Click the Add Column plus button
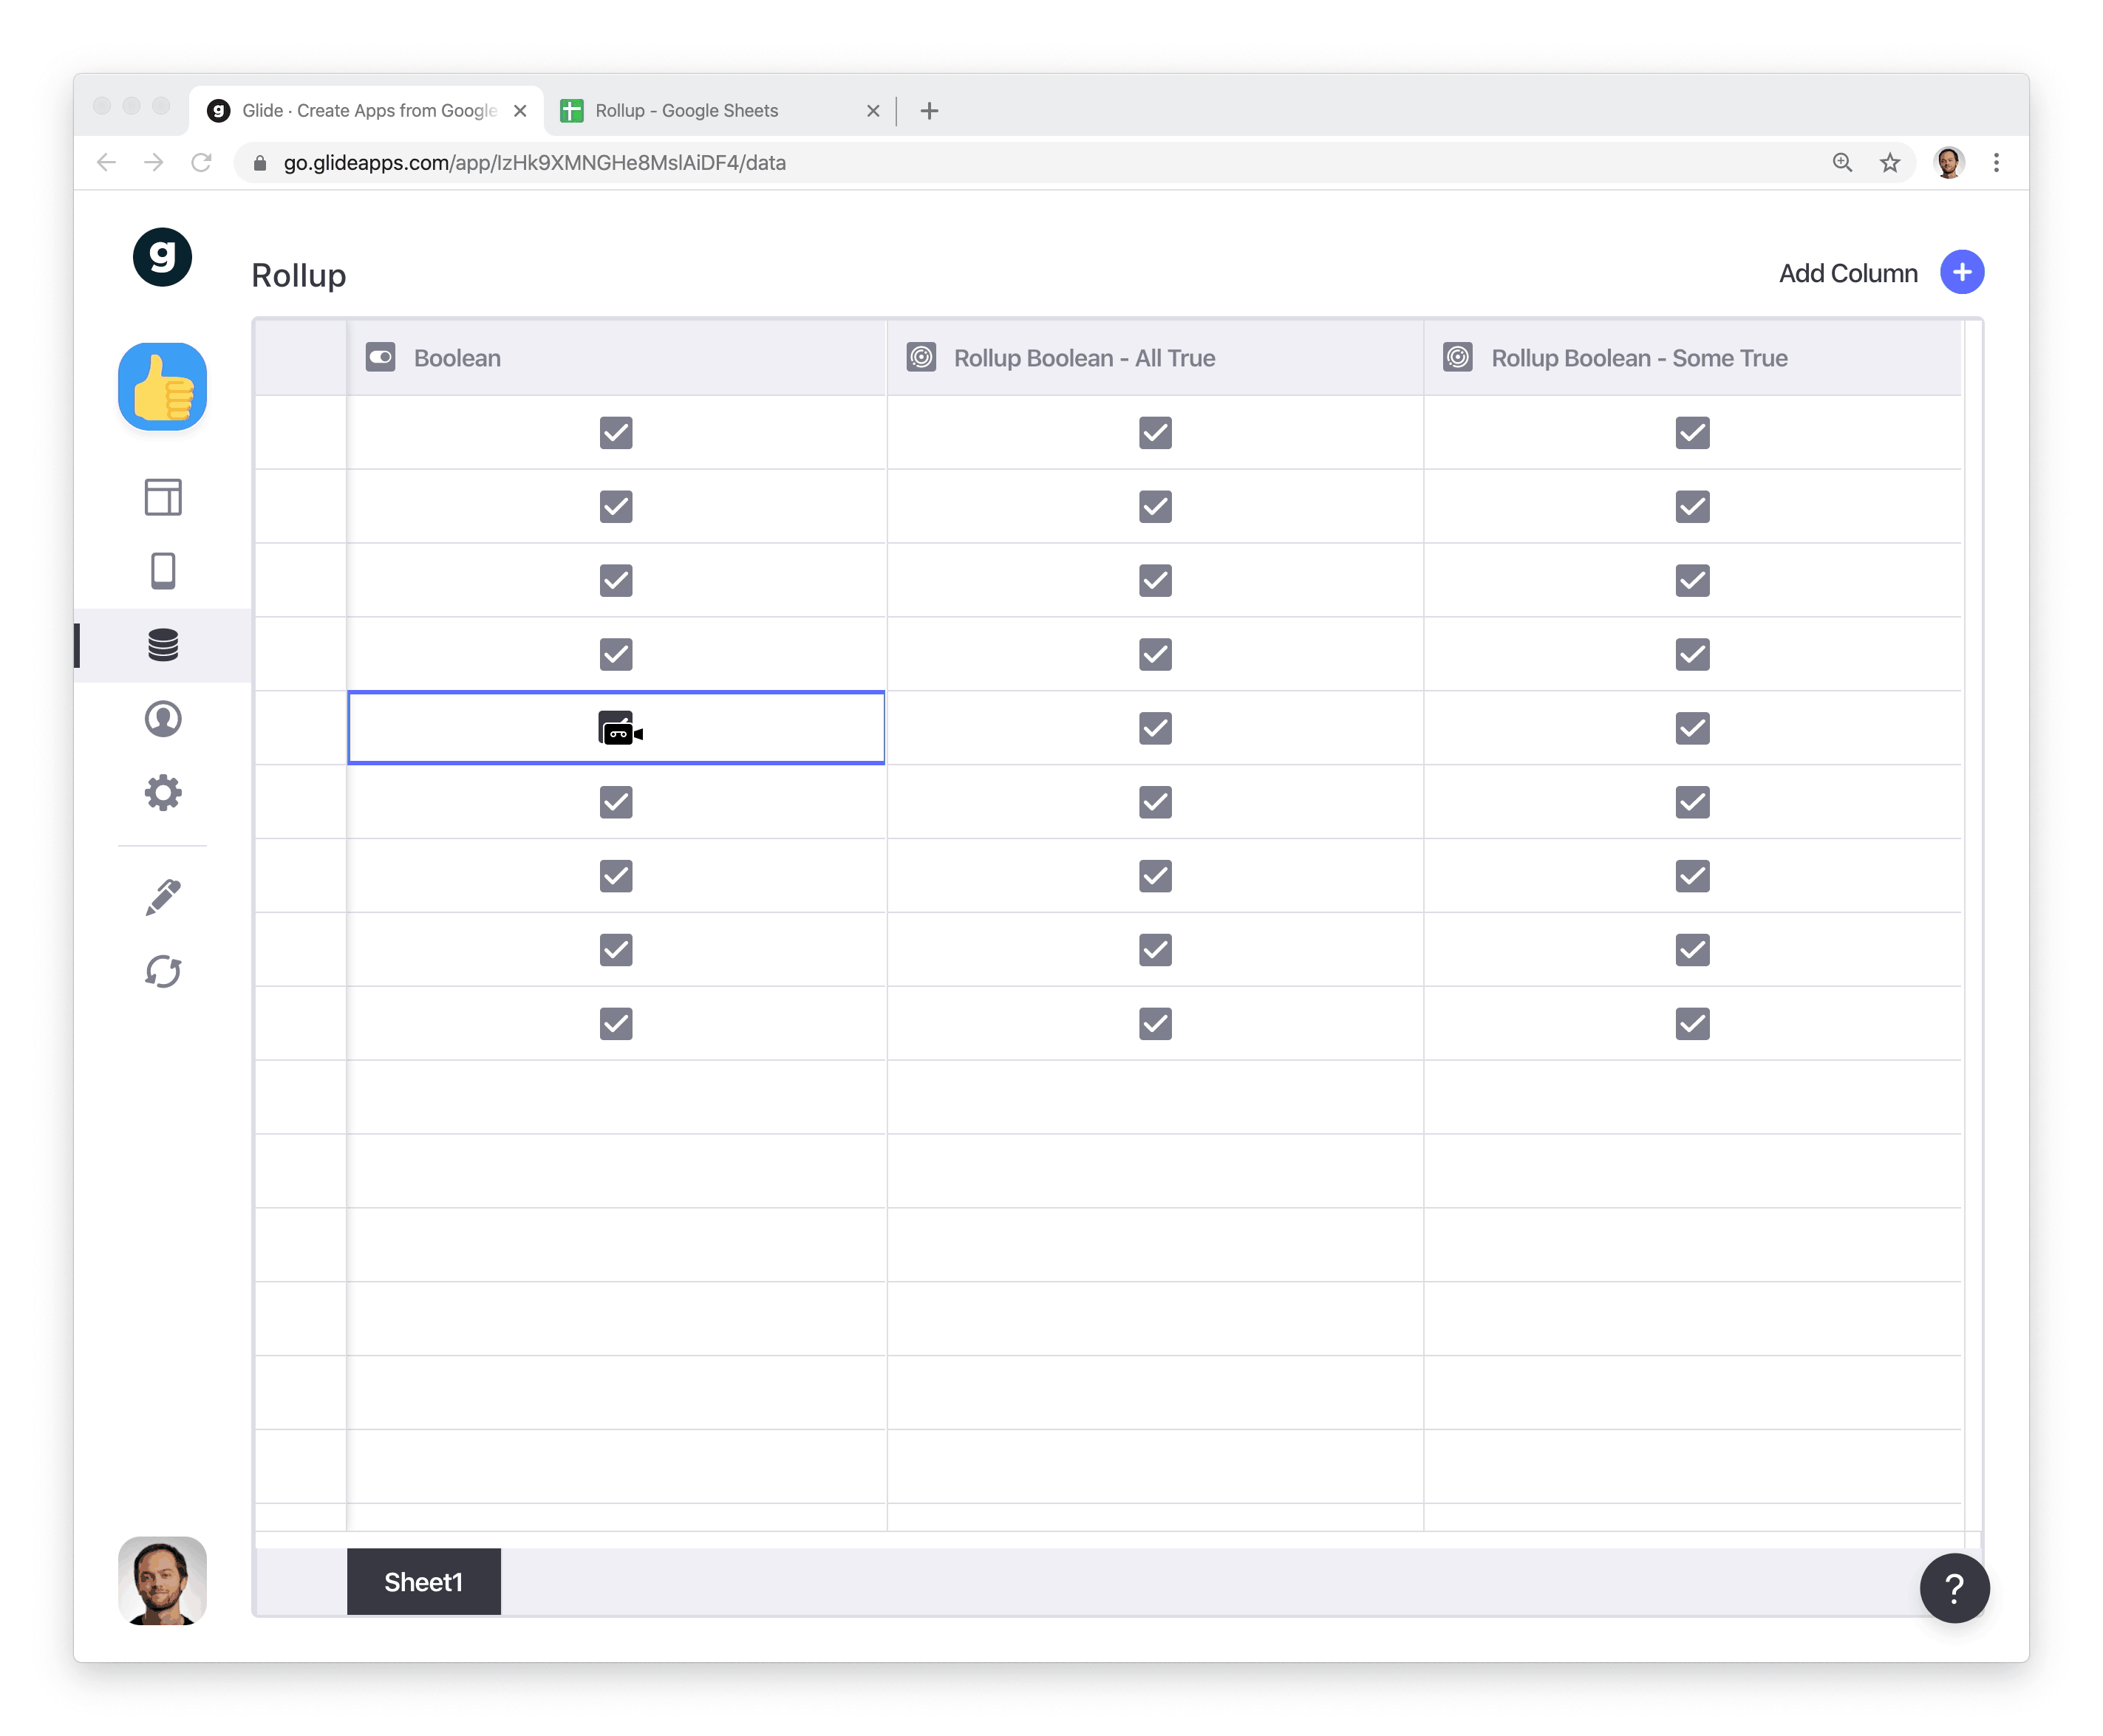Screen dimensions: 2103x1736 pyautogui.click(x=1962, y=272)
